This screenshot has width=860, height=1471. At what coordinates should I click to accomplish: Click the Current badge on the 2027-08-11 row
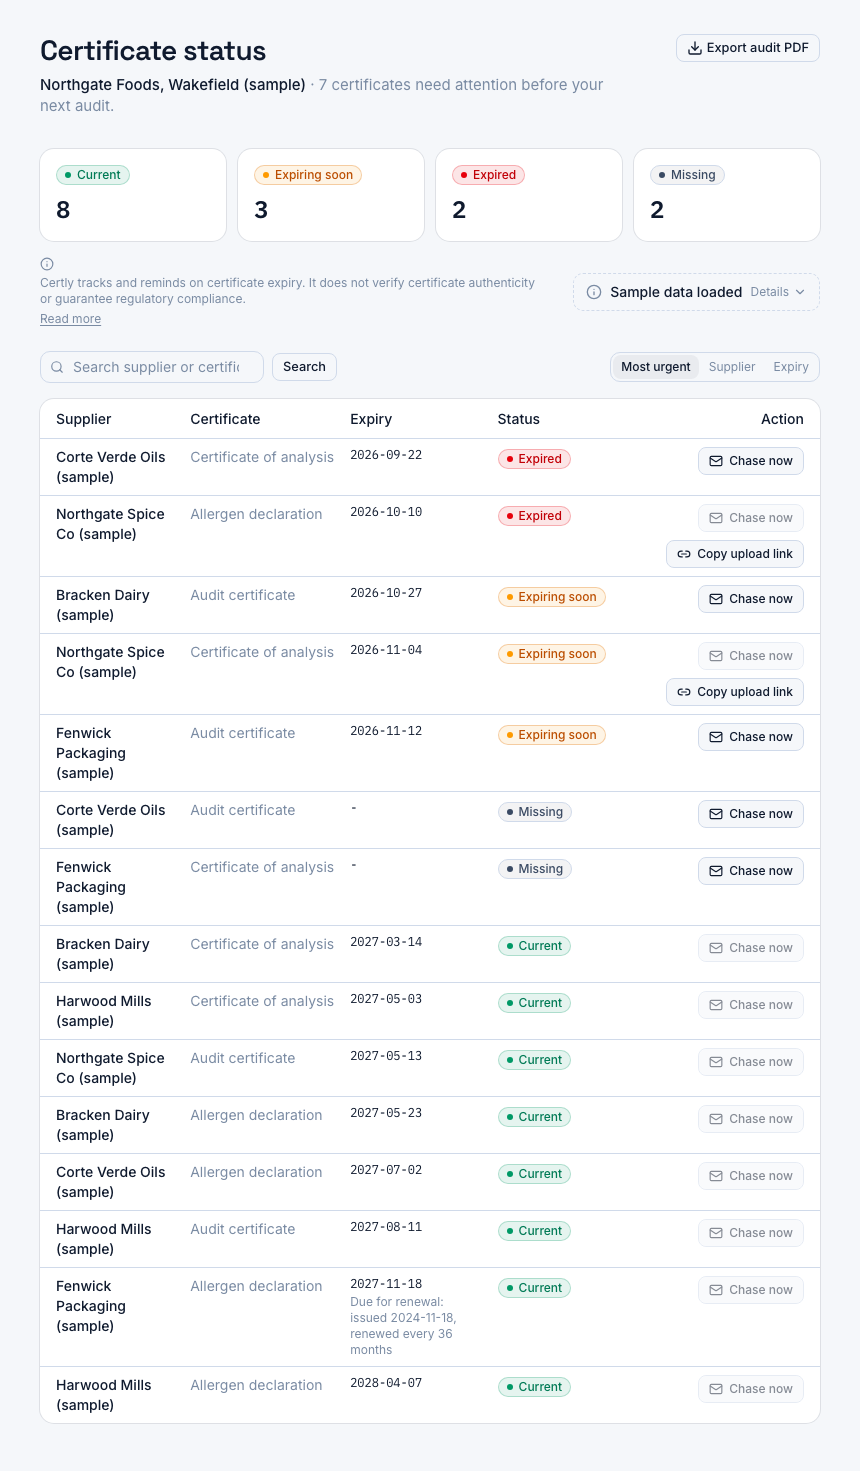[x=534, y=1231]
